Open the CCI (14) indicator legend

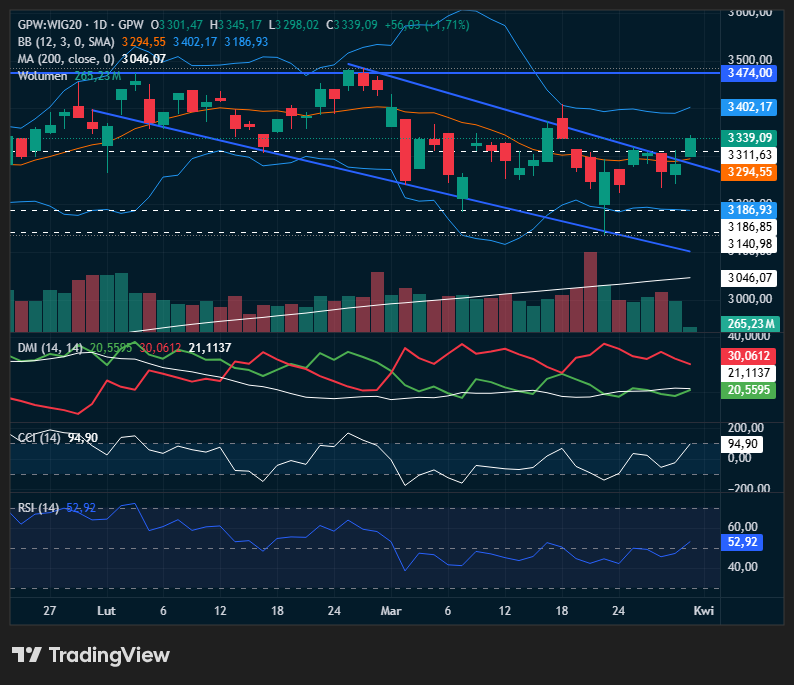click(x=42, y=438)
